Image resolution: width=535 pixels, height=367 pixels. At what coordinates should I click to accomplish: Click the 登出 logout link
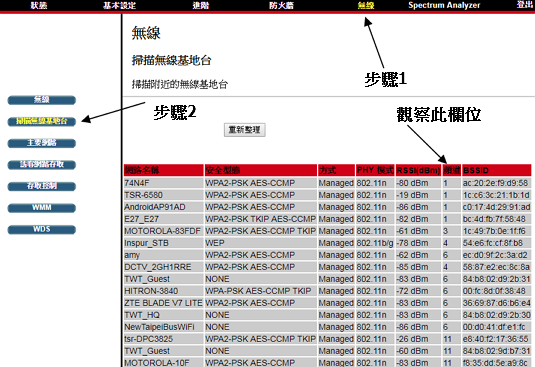coord(525,4)
